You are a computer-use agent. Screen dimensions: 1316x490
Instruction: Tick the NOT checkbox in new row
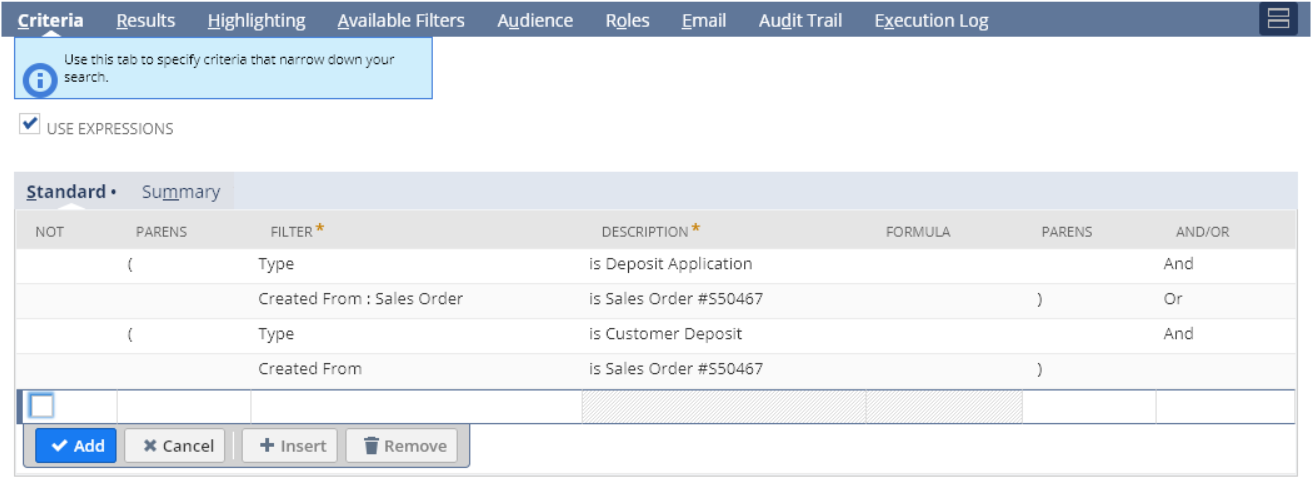(x=42, y=406)
